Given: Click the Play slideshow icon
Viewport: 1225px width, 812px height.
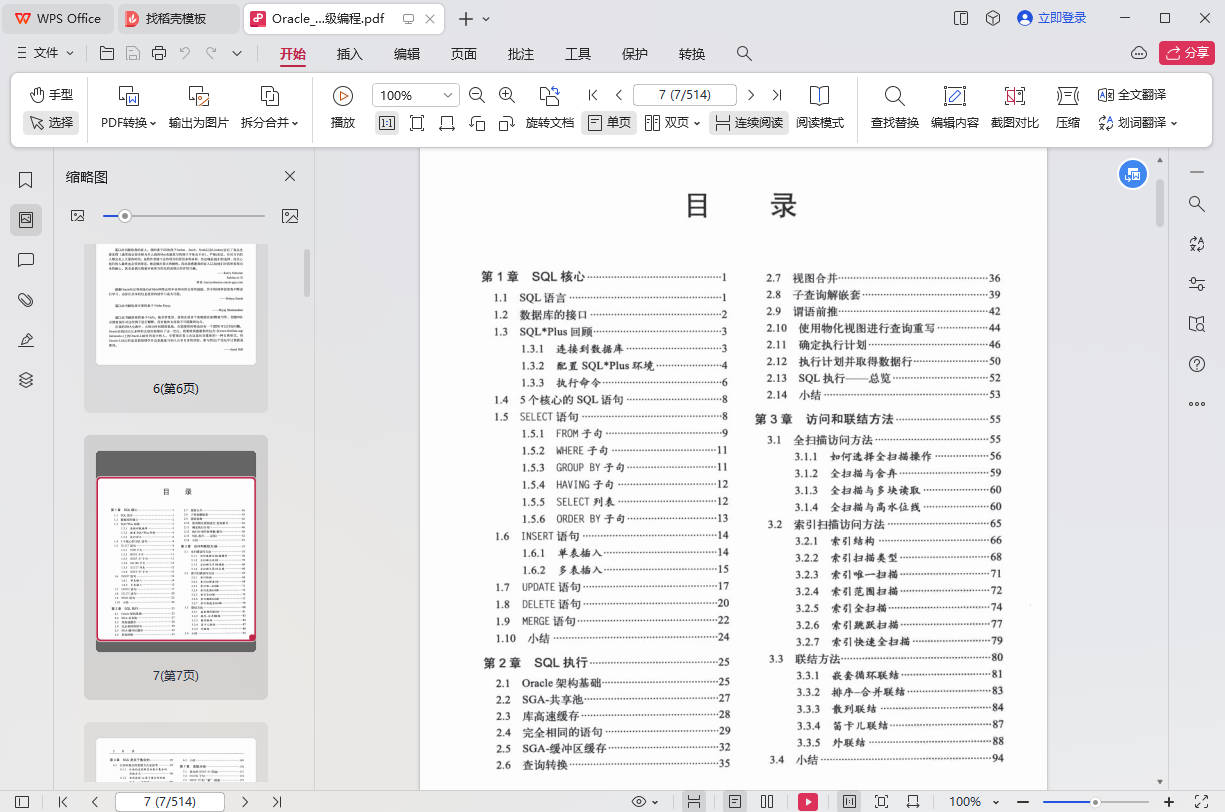Looking at the screenshot, I should coord(342,96).
